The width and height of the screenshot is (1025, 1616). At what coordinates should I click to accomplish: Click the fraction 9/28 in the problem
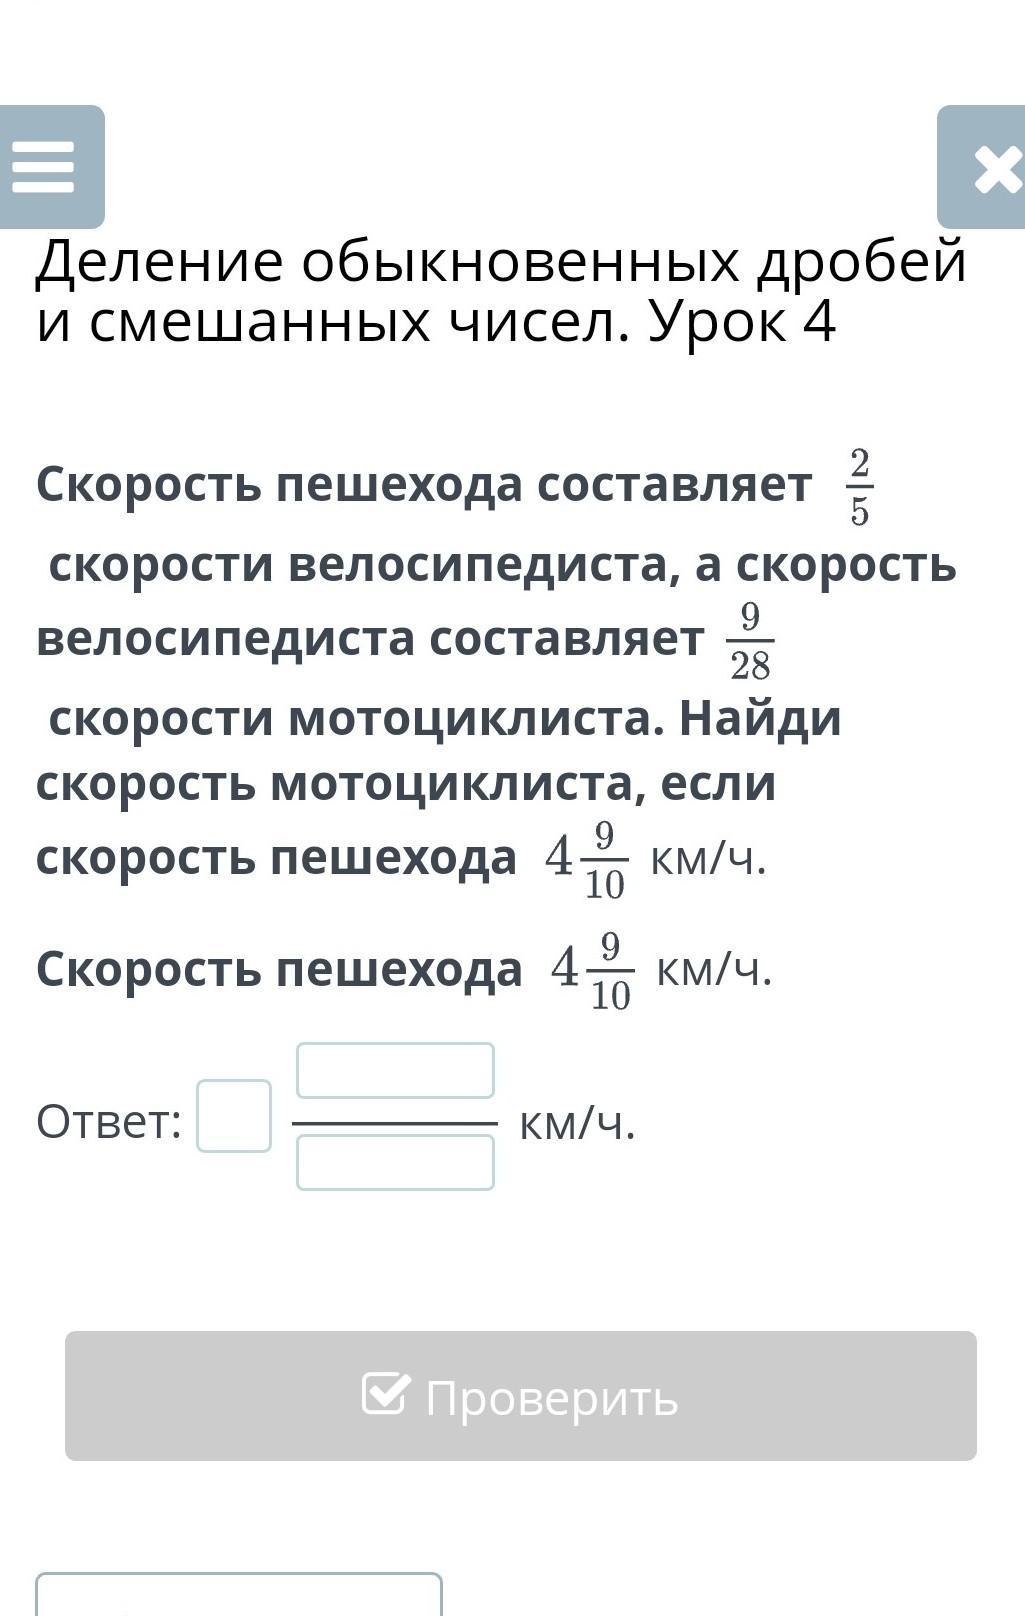(750, 641)
